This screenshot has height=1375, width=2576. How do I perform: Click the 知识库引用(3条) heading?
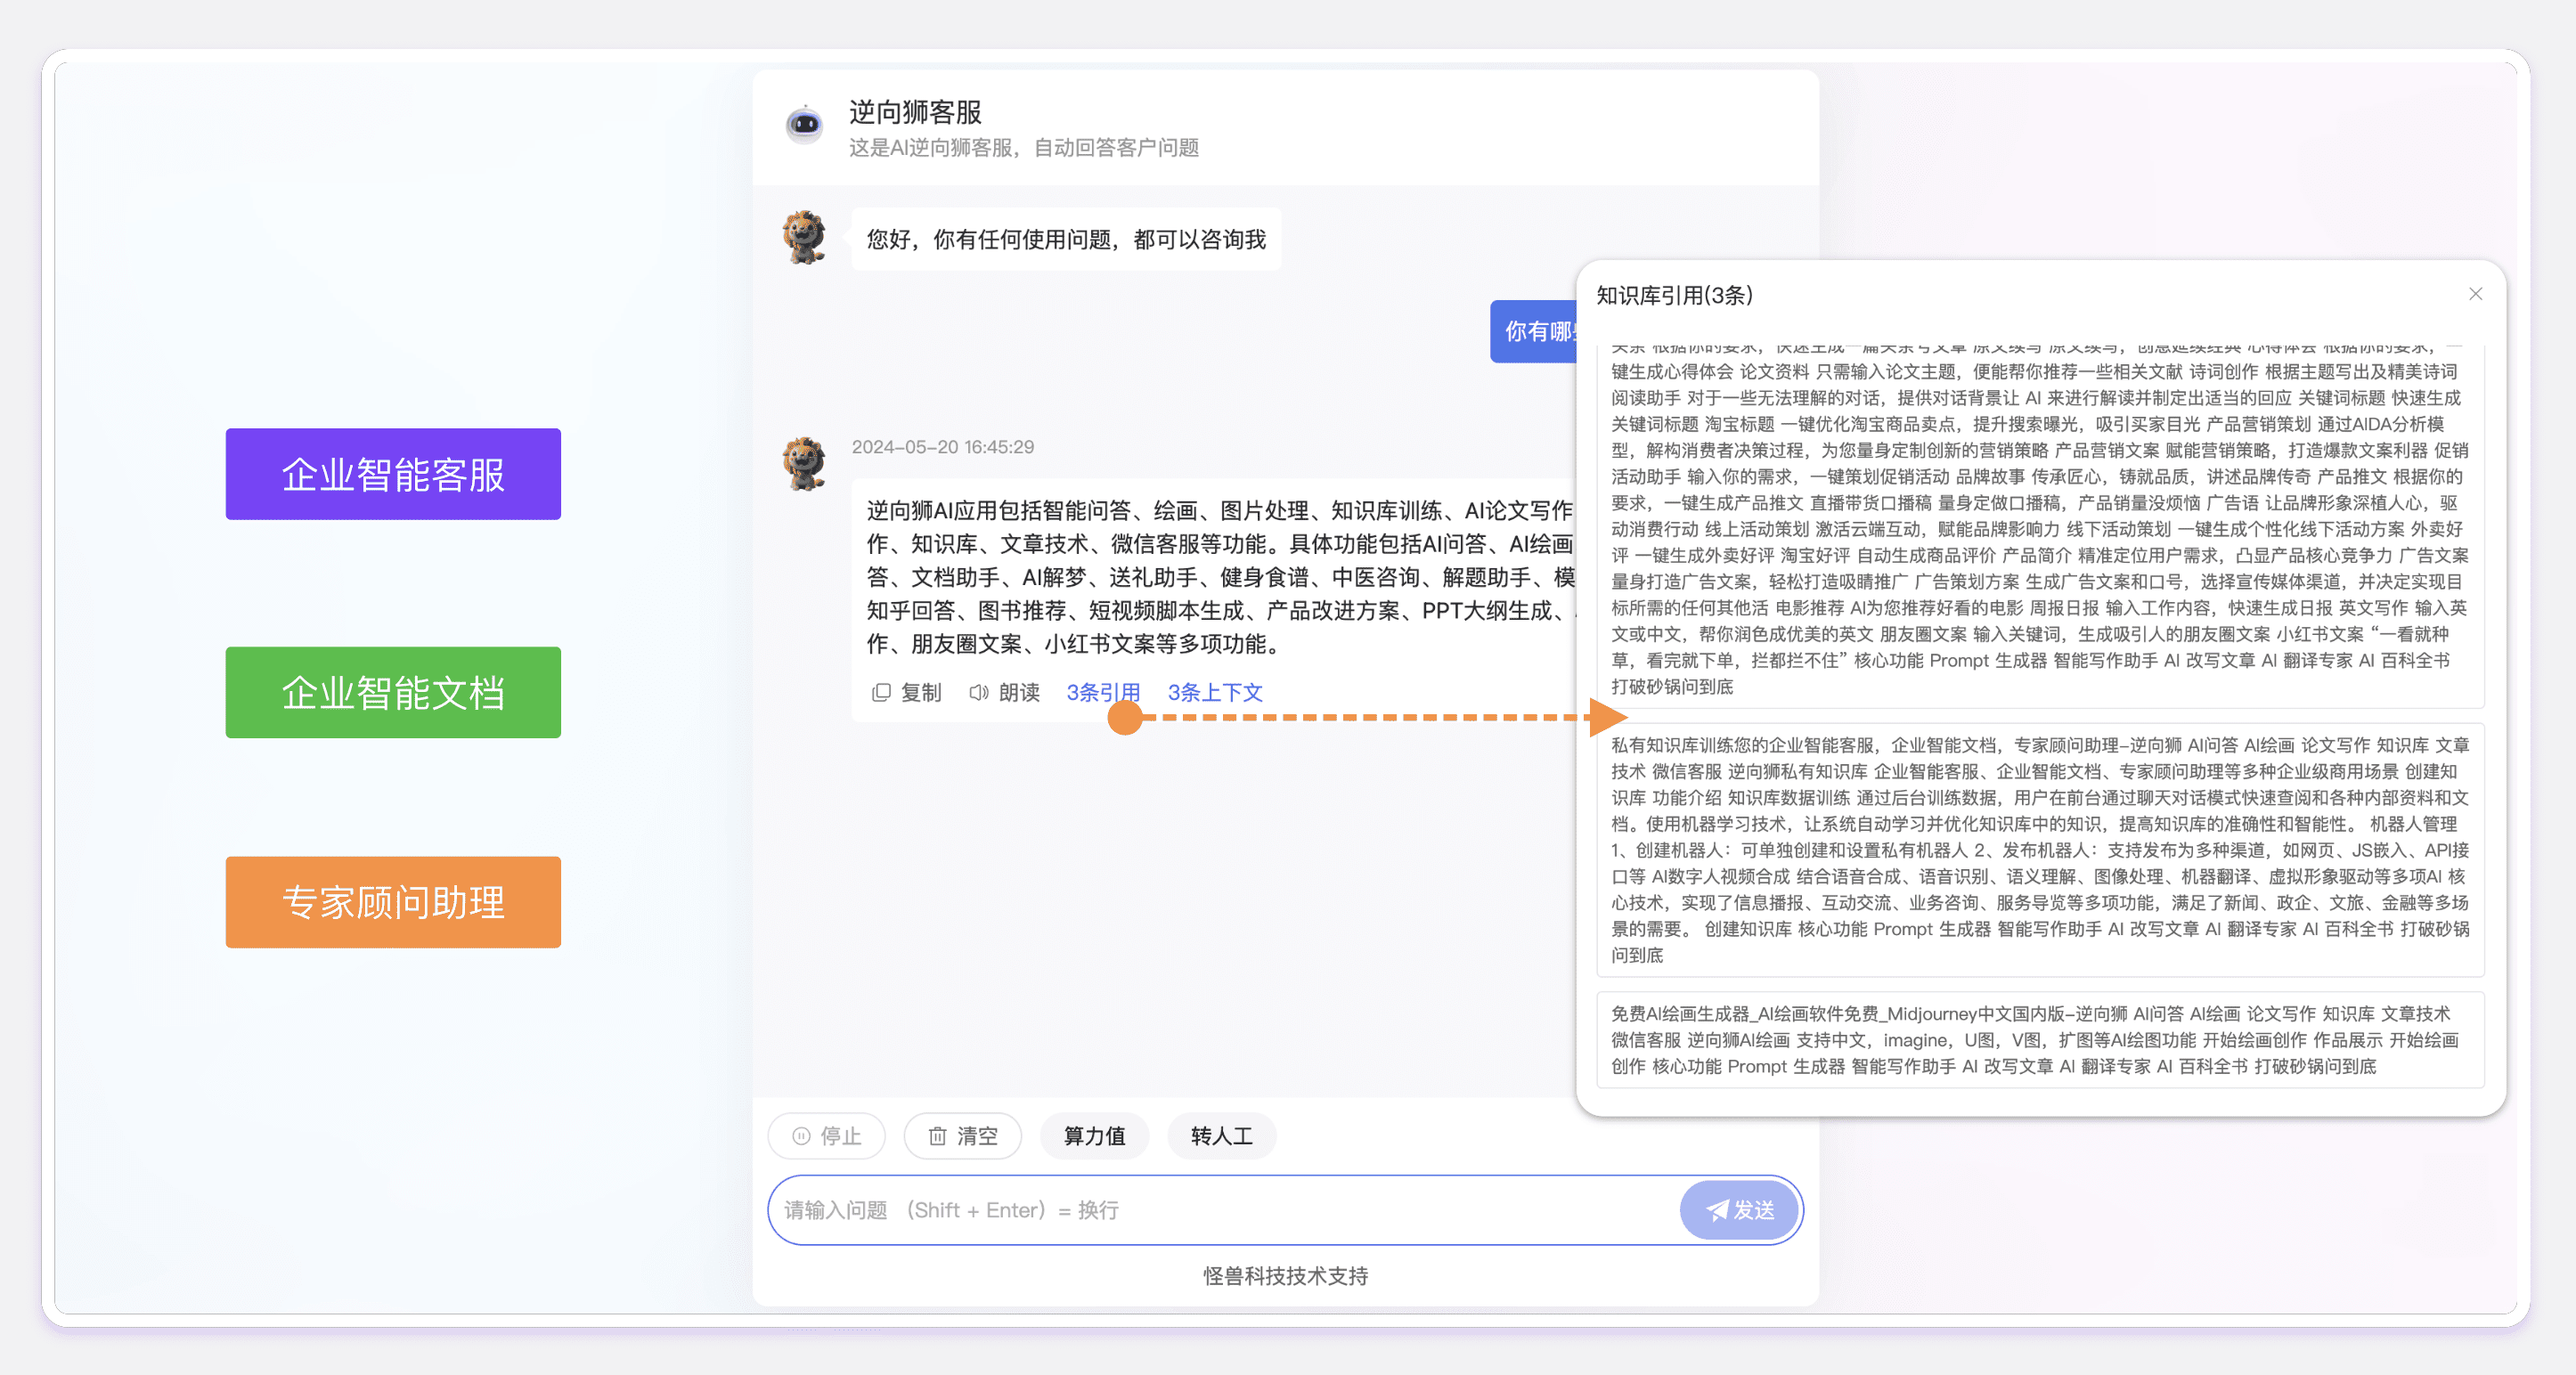click(1674, 295)
